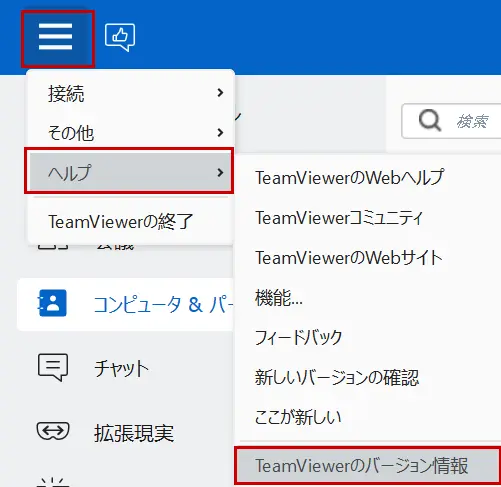Open the hamburger main menu icon
This screenshot has width=501, height=487.
(56, 36)
